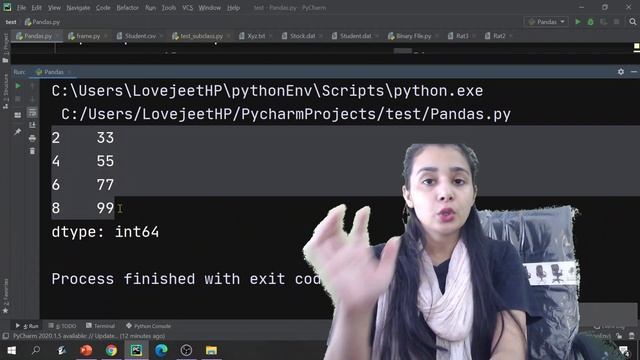Pin the Pandas run tab
This screenshot has width=640, height=360.
point(18,131)
